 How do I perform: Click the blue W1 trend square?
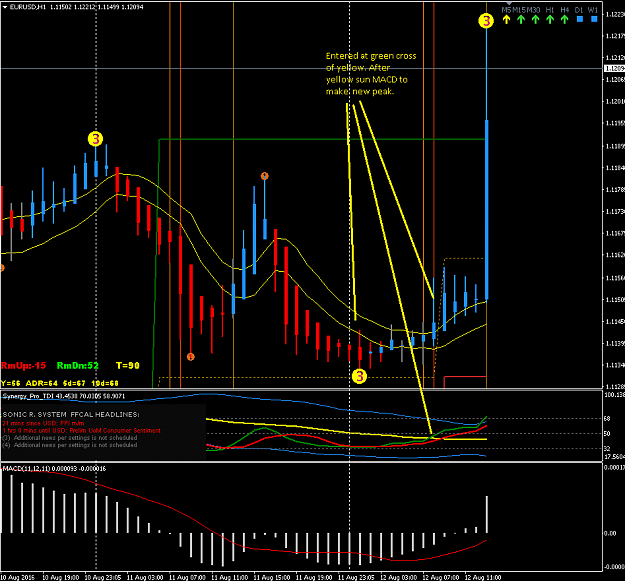(x=594, y=19)
